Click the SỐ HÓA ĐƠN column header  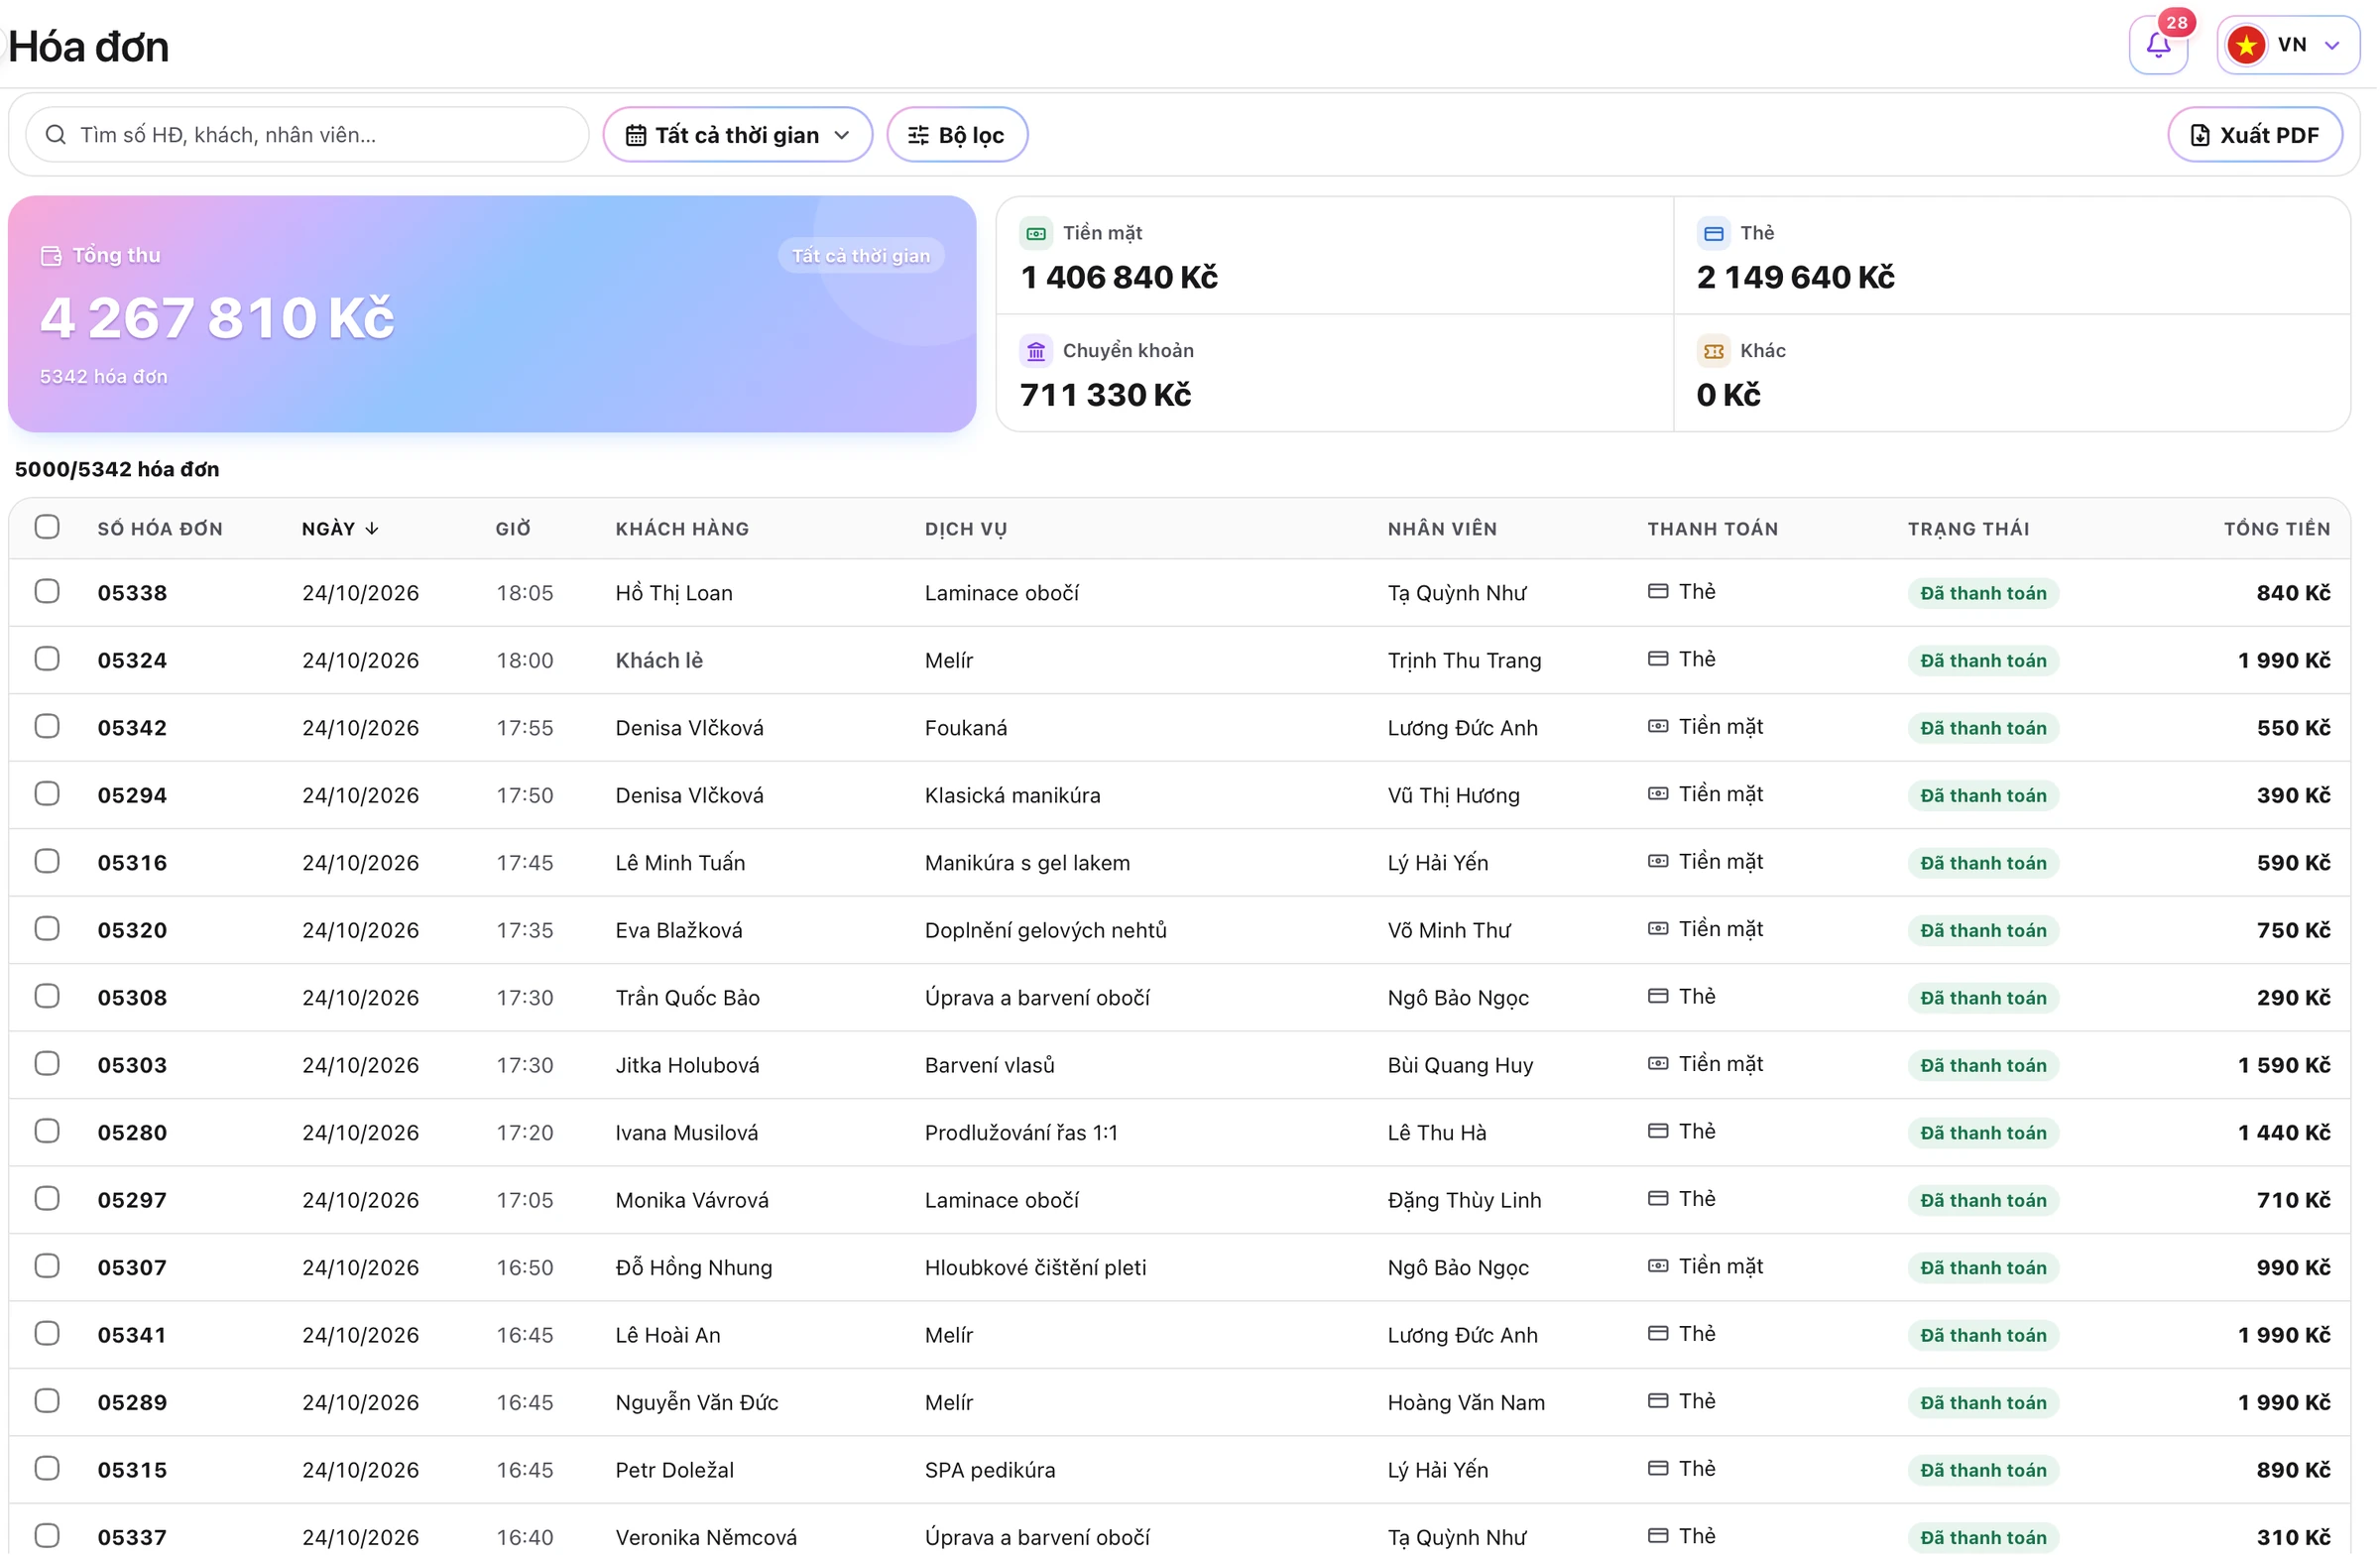coord(160,529)
